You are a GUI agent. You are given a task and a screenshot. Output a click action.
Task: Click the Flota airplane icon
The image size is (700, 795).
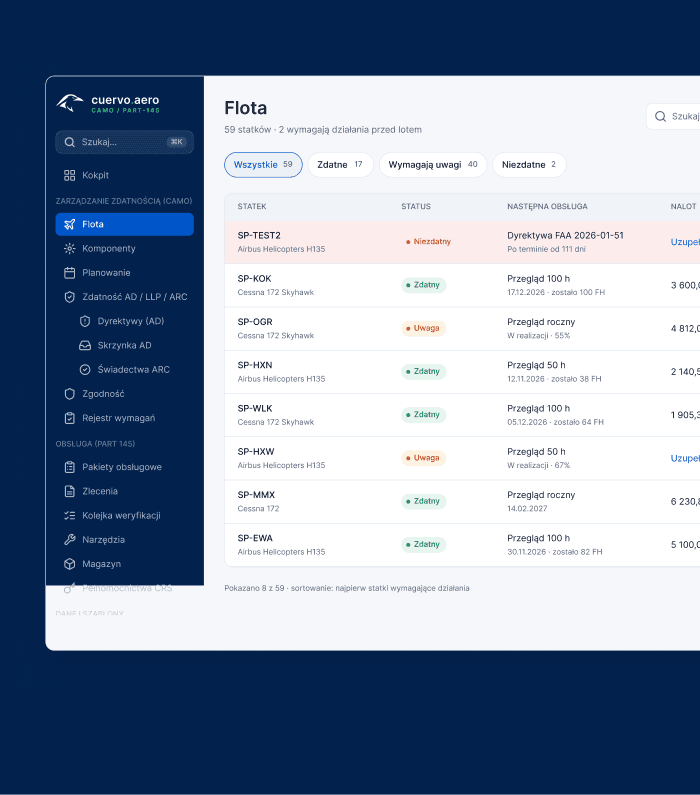69,224
